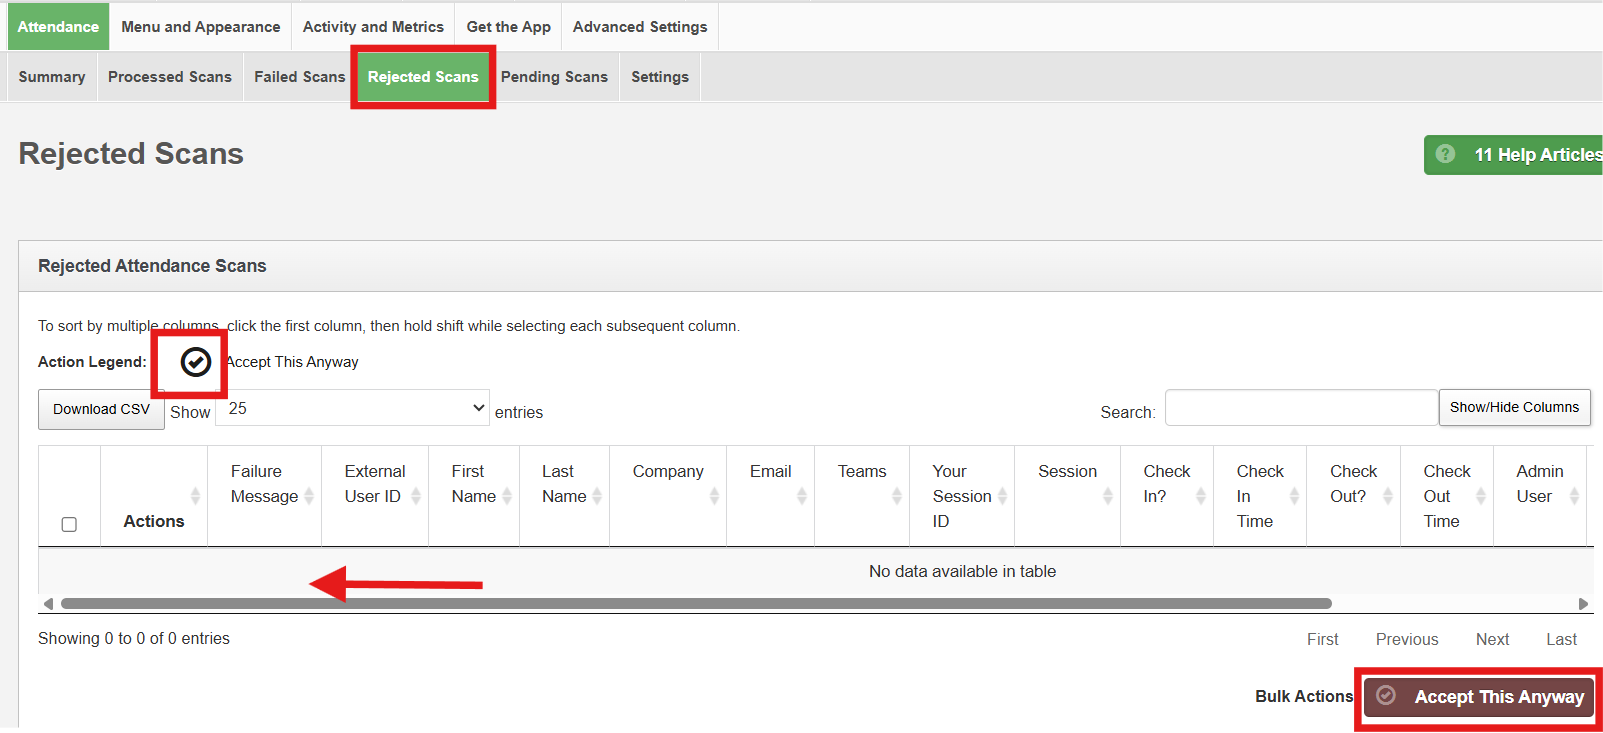Image resolution: width=1603 pixels, height=733 pixels.
Task: Sort by Last Name column arrows
Action: (x=597, y=496)
